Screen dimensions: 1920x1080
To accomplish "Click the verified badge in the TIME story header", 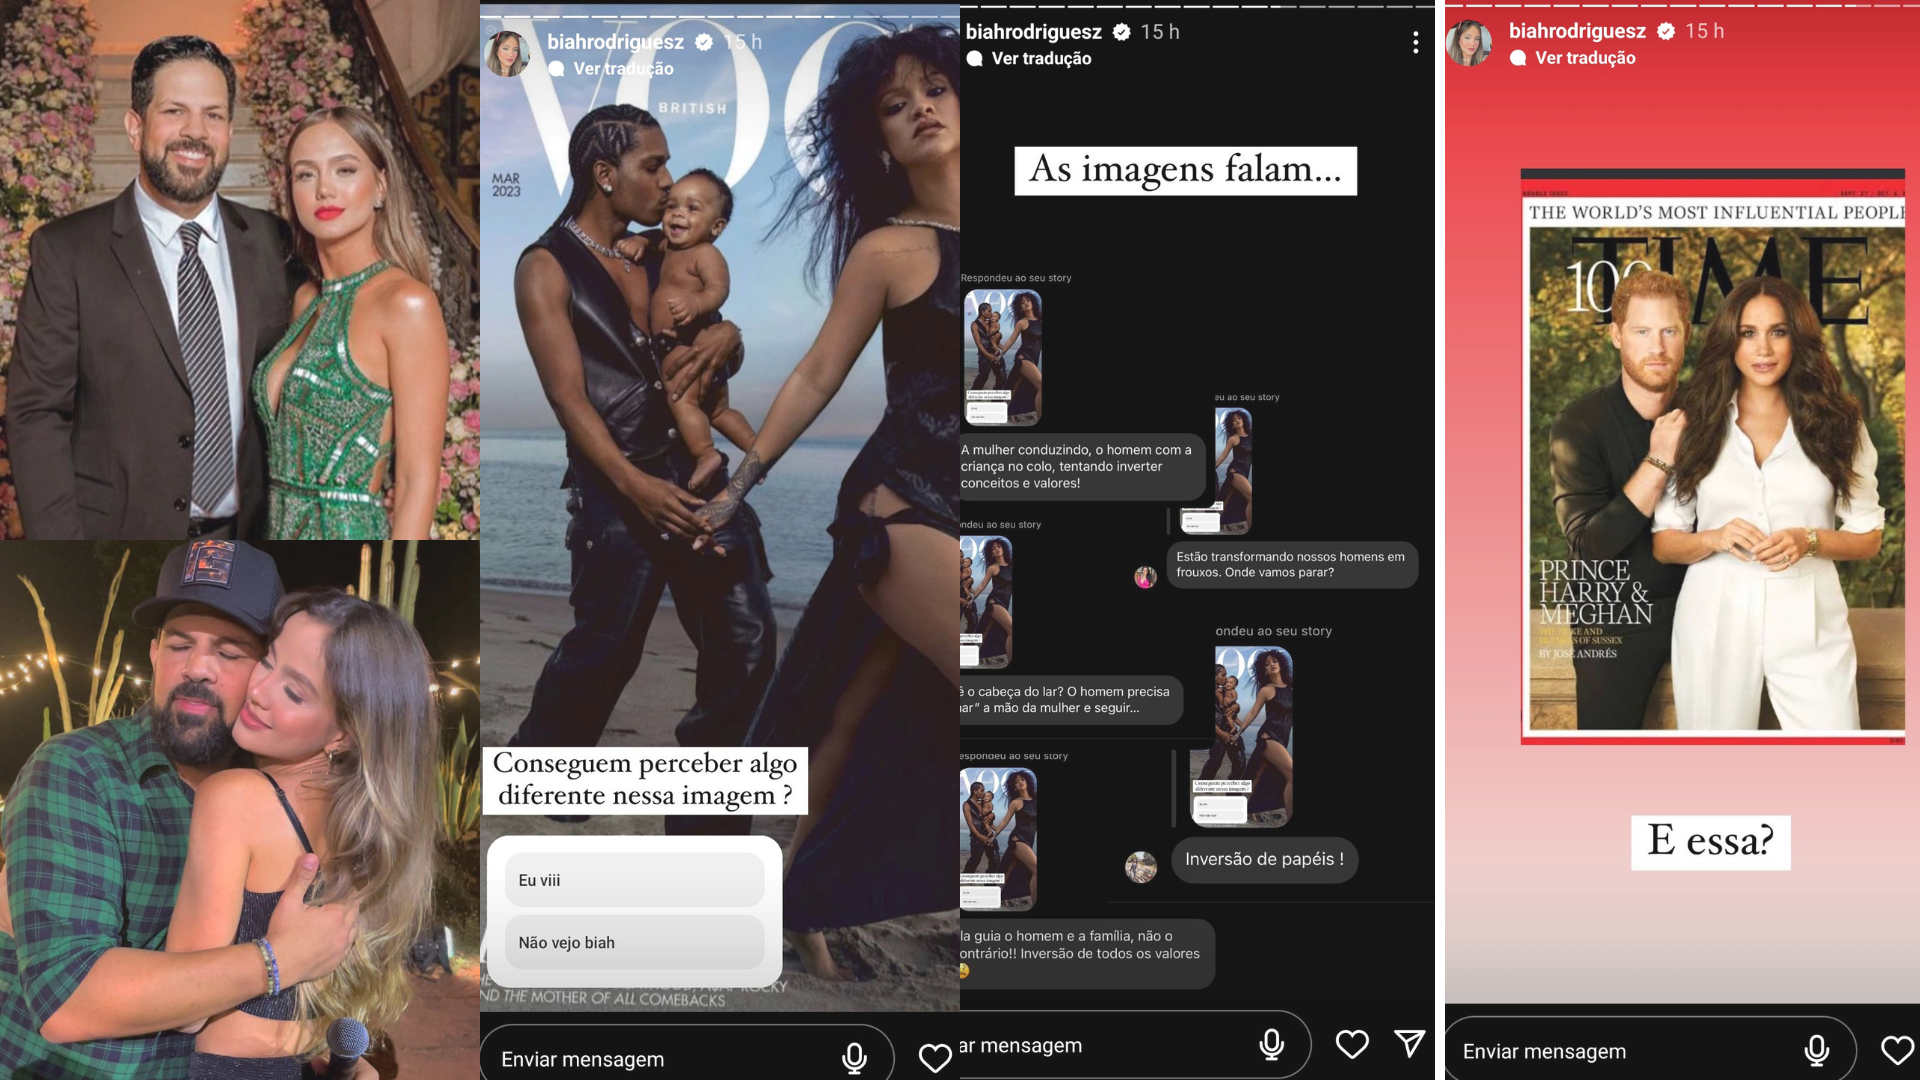I will (1666, 31).
